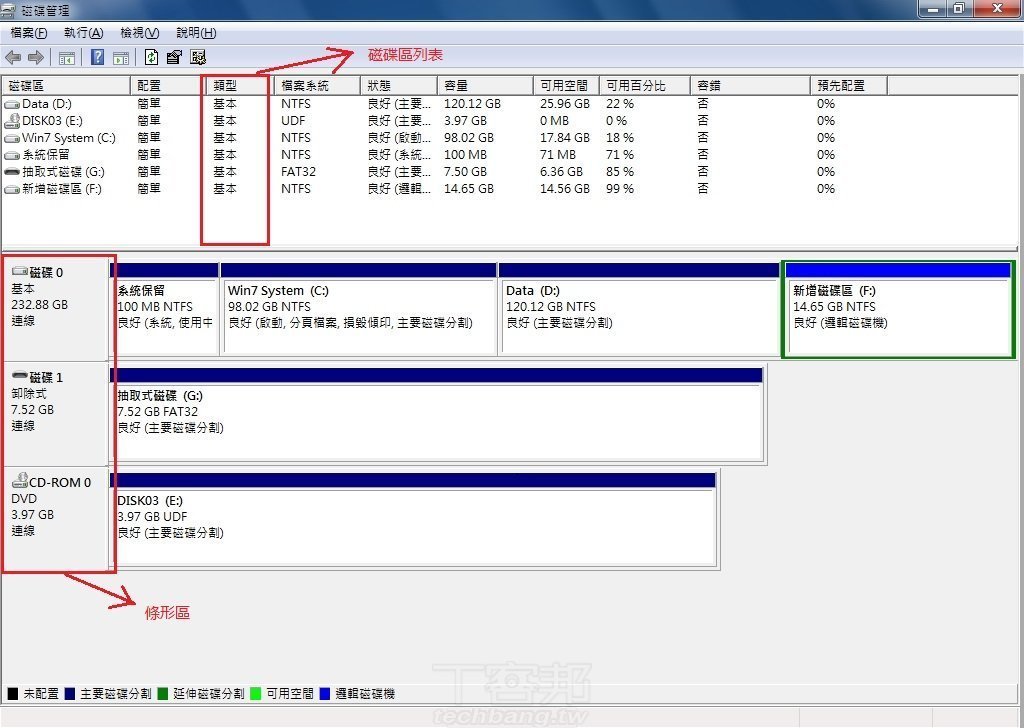Viewport: 1024px width, 728px height.
Task: Sort by the 磁碟區 column header
Action: click(67, 86)
